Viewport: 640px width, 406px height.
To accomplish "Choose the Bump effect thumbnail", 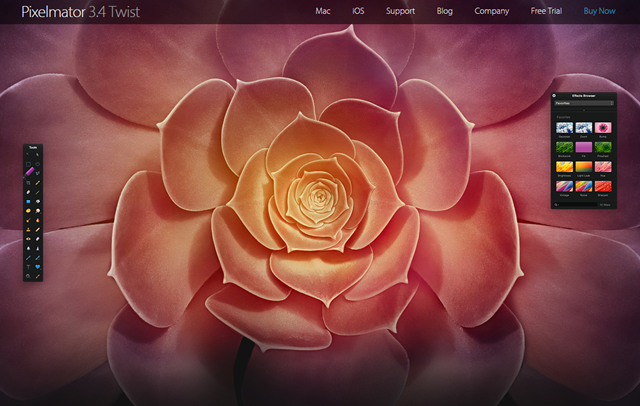I will coord(603,129).
